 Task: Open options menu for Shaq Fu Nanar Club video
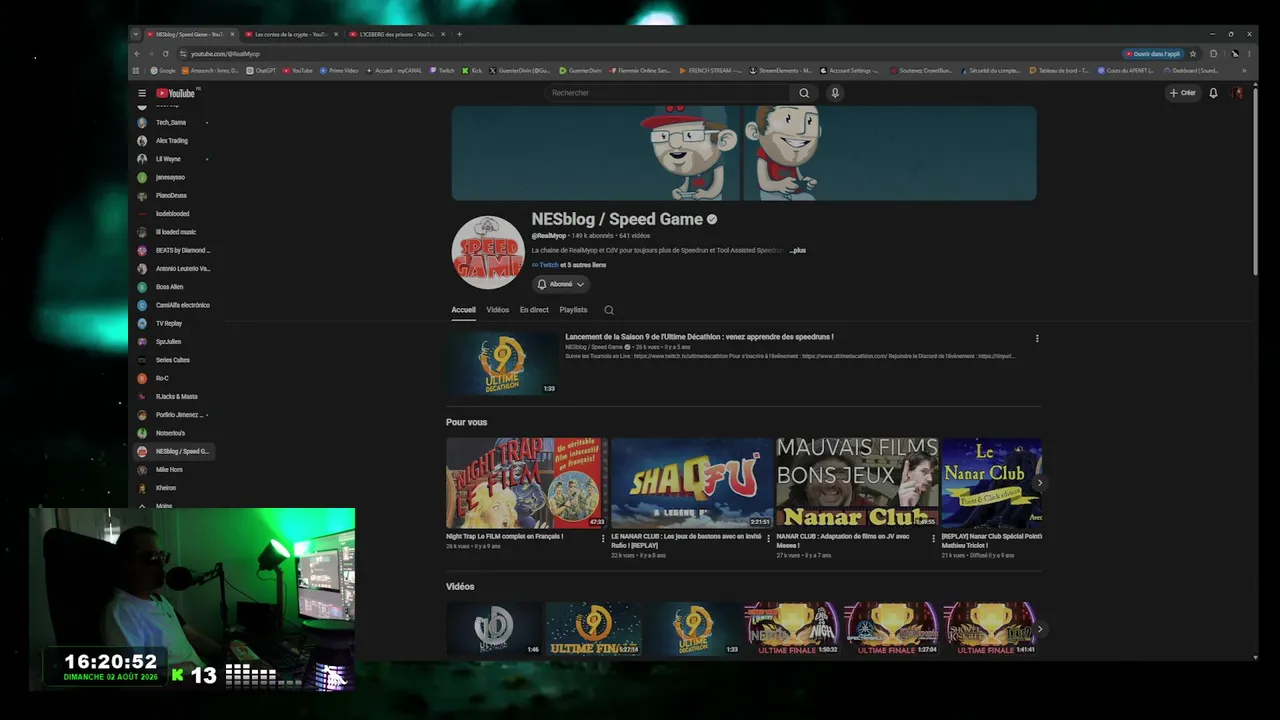(768, 538)
